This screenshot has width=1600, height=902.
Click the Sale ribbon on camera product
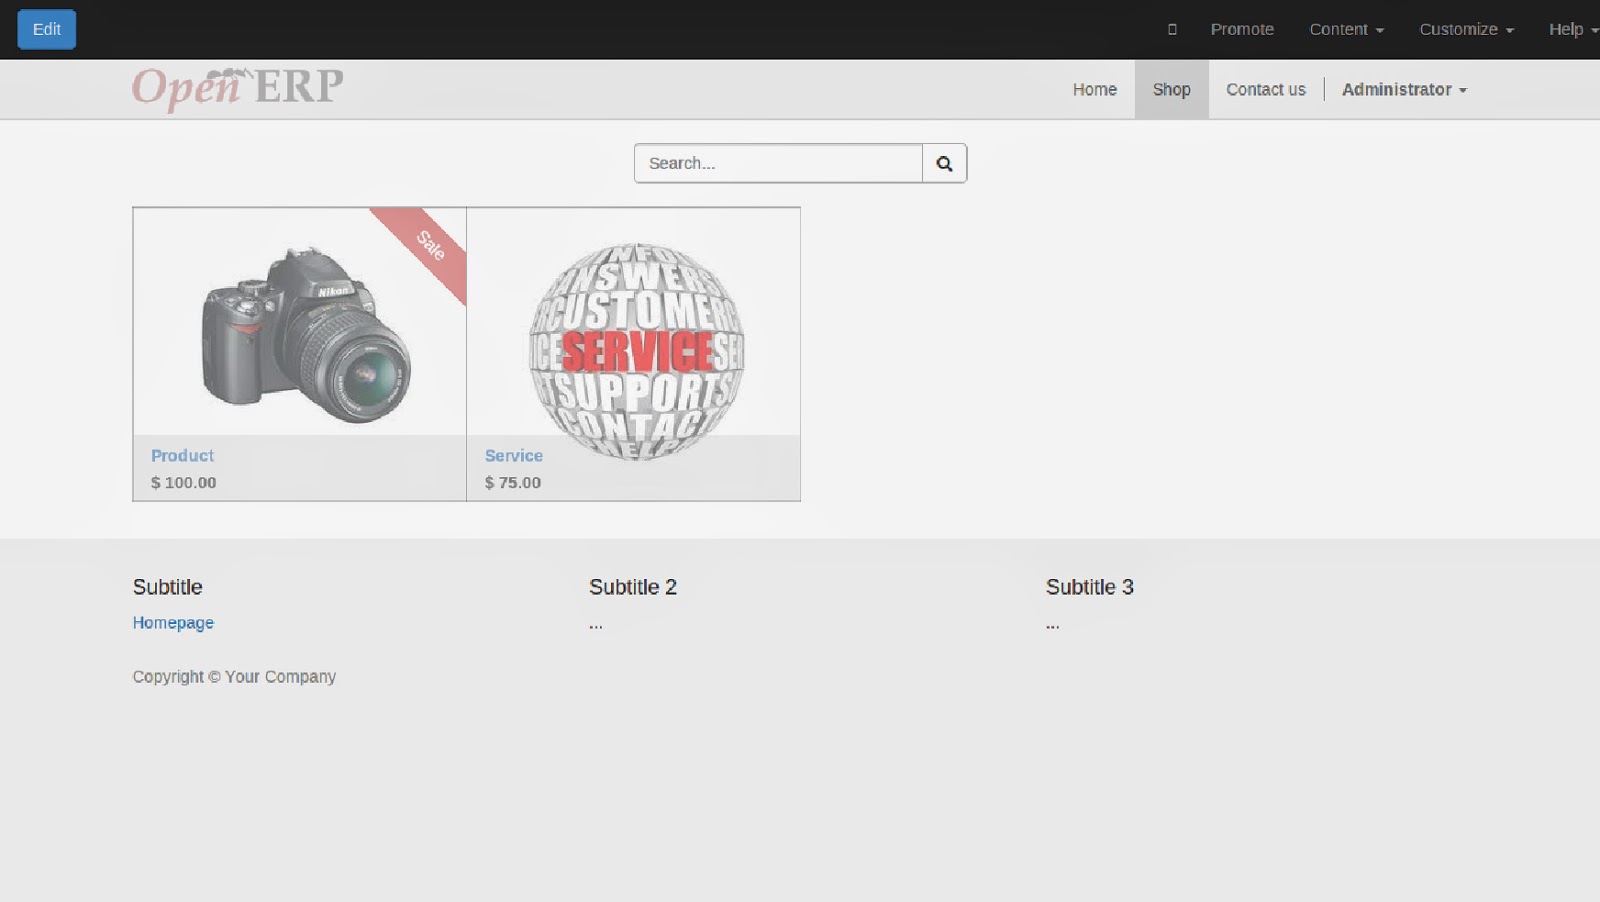click(430, 245)
